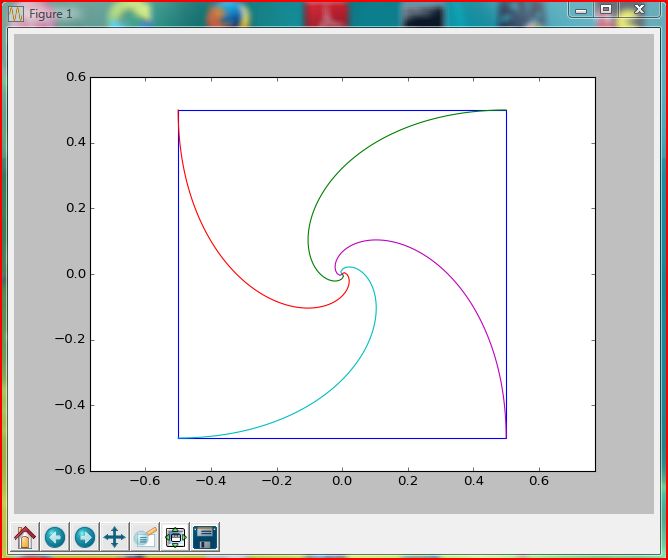Click the y-axis tick label −0.6

[70, 471]
